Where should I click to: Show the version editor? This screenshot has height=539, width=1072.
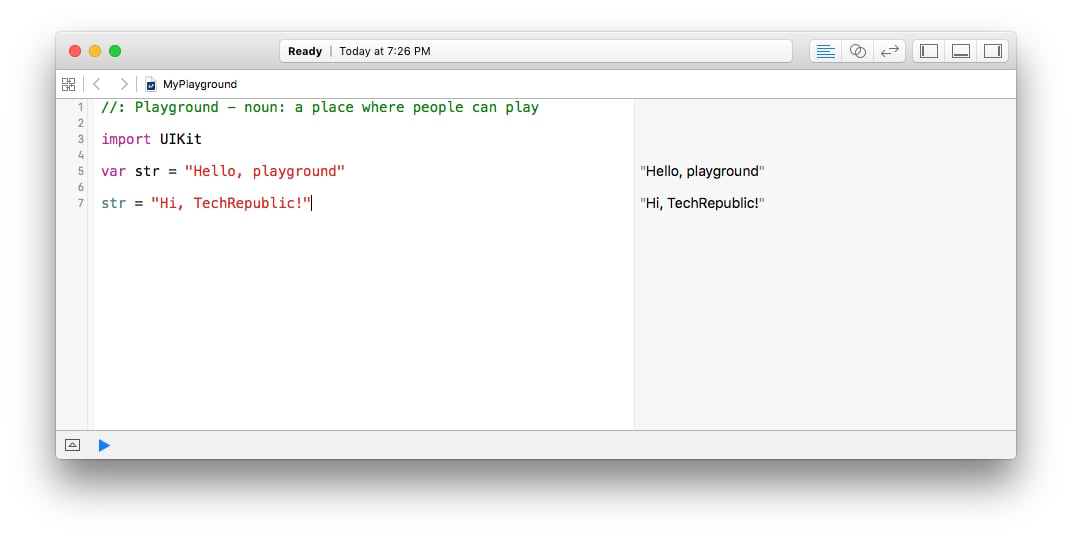tap(889, 51)
